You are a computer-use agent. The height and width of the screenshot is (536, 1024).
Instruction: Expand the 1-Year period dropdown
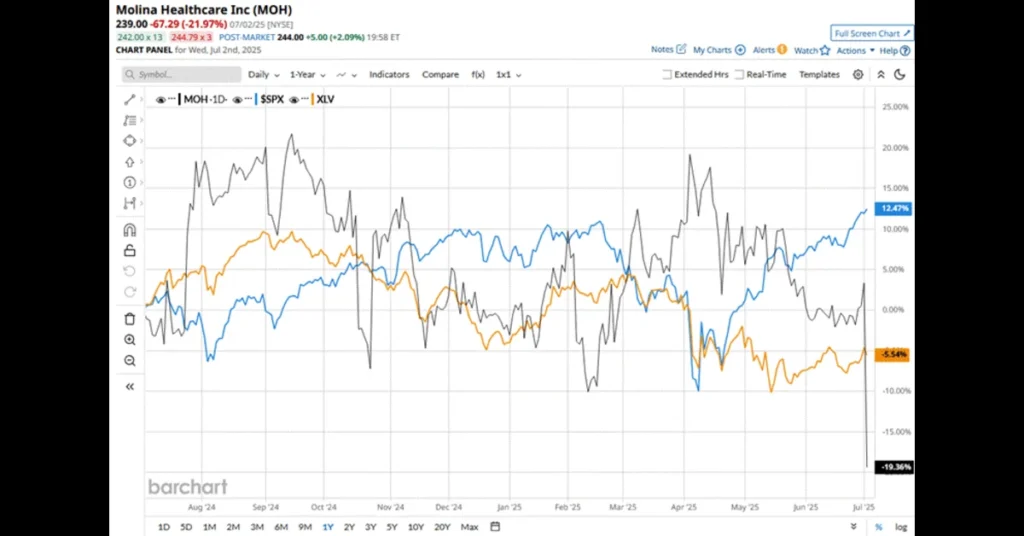pos(308,75)
